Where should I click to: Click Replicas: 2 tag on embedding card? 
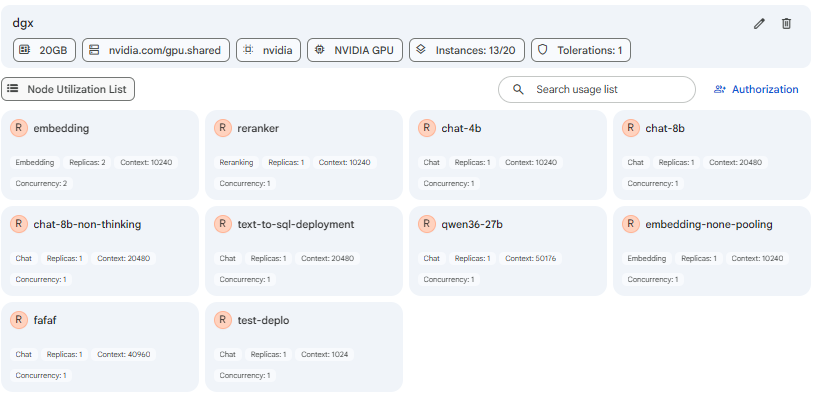[x=87, y=162]
